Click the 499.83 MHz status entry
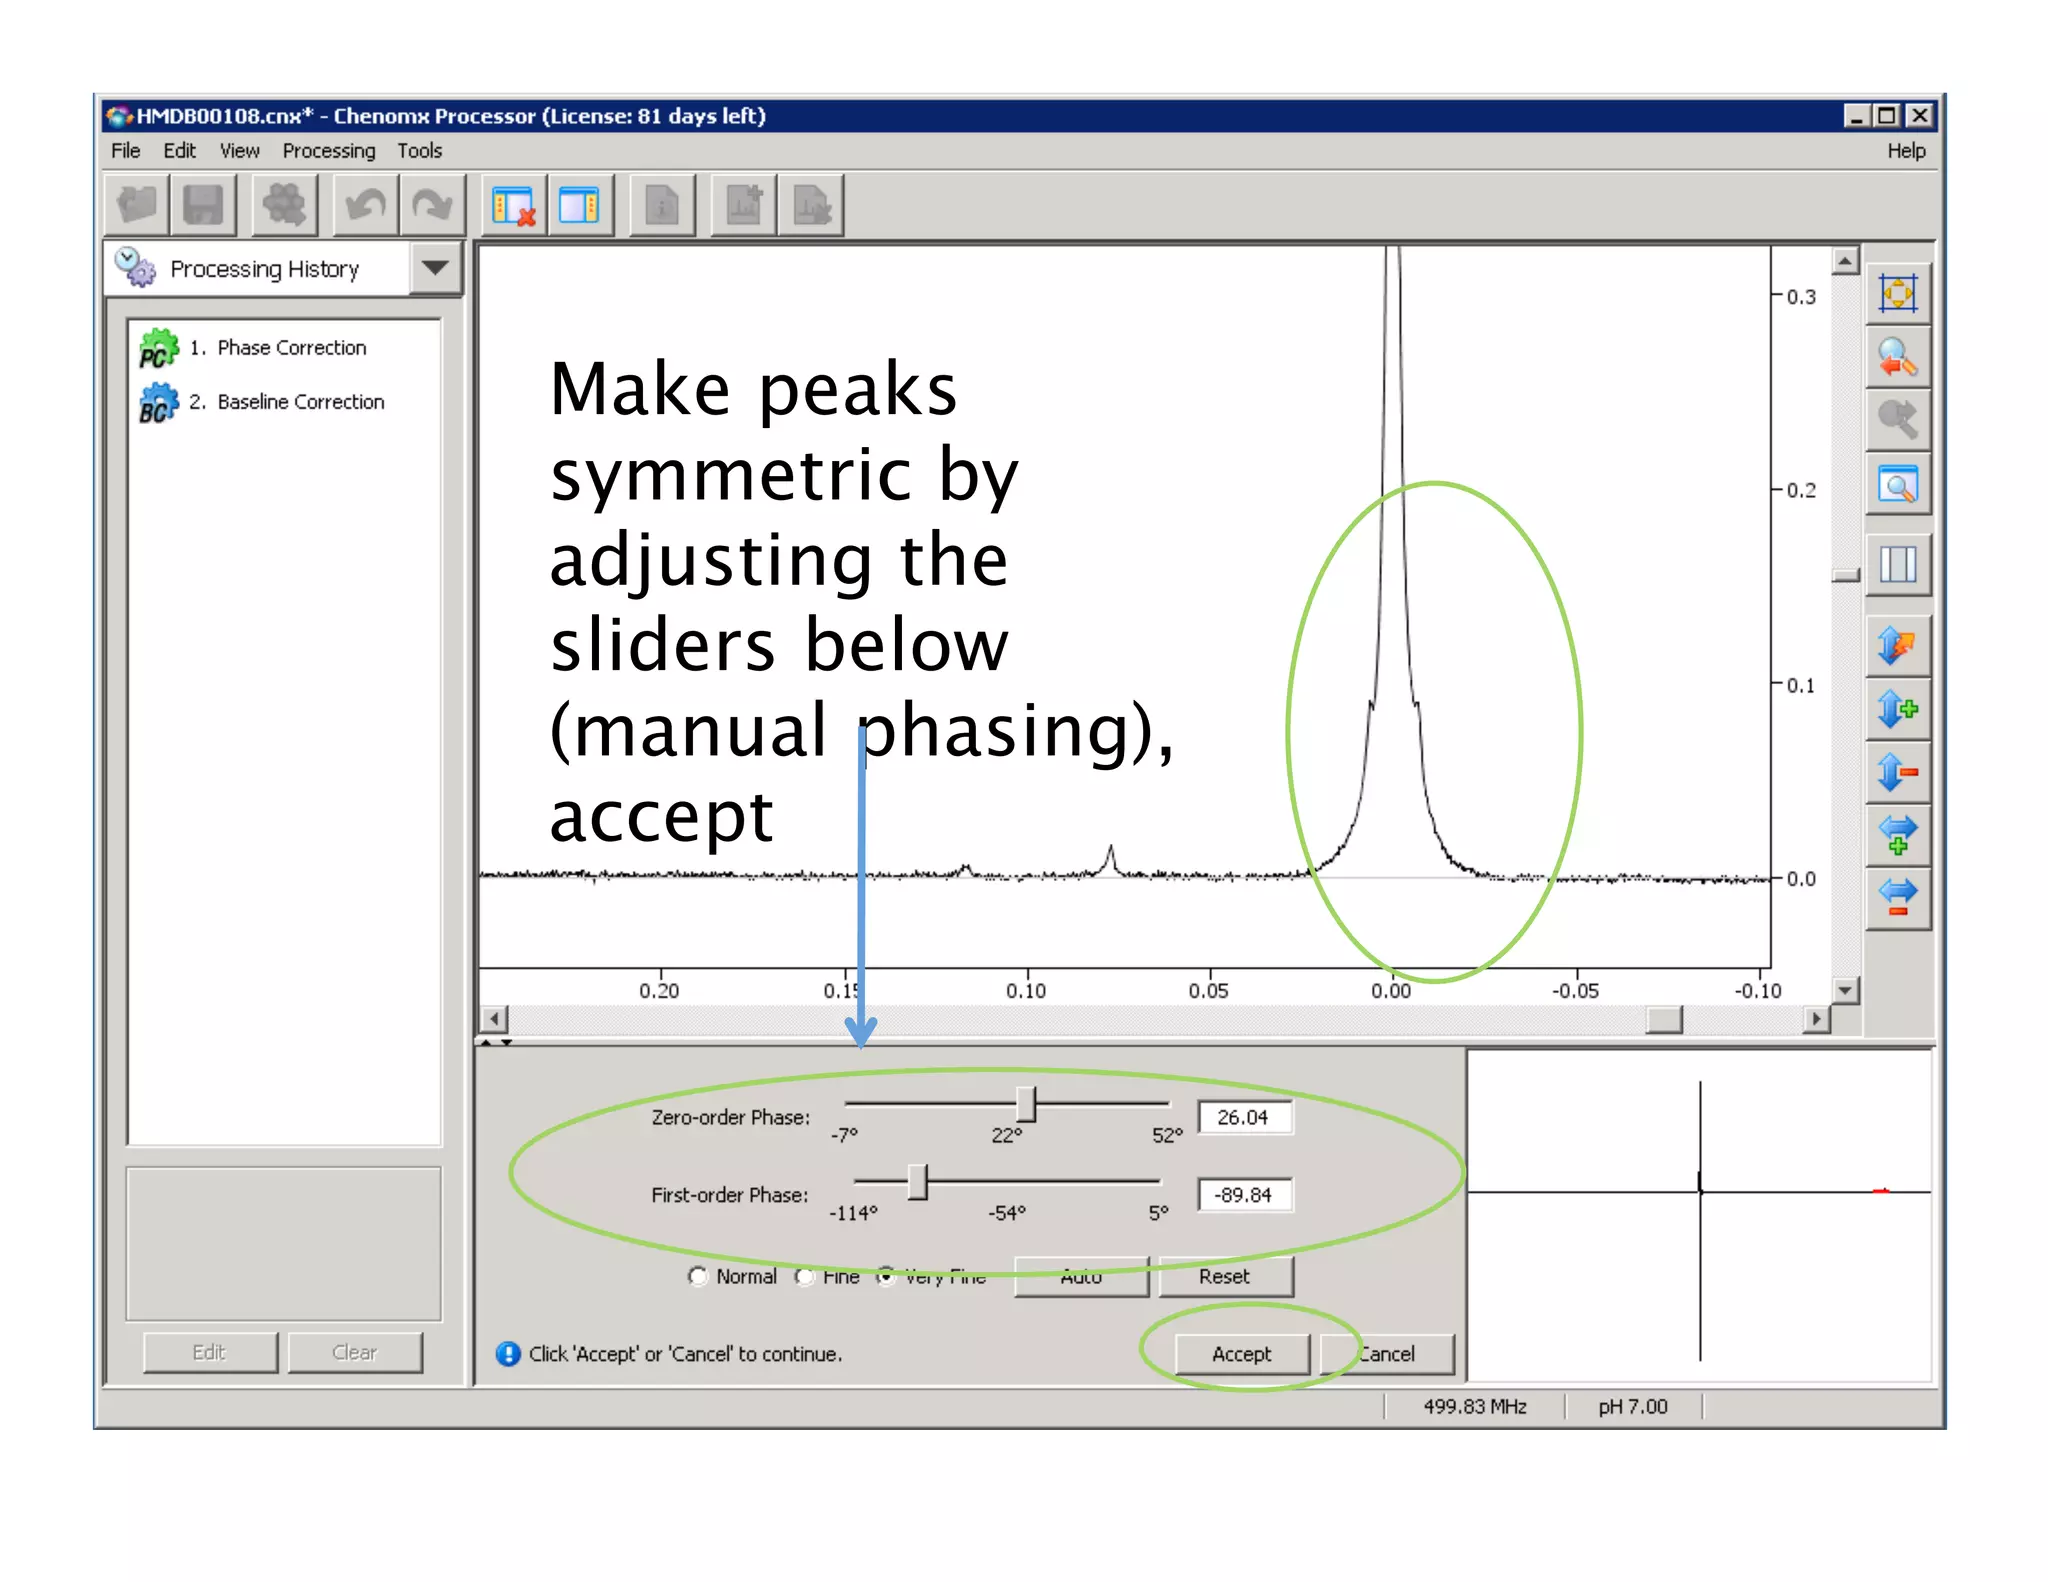 point(1475,1407)
